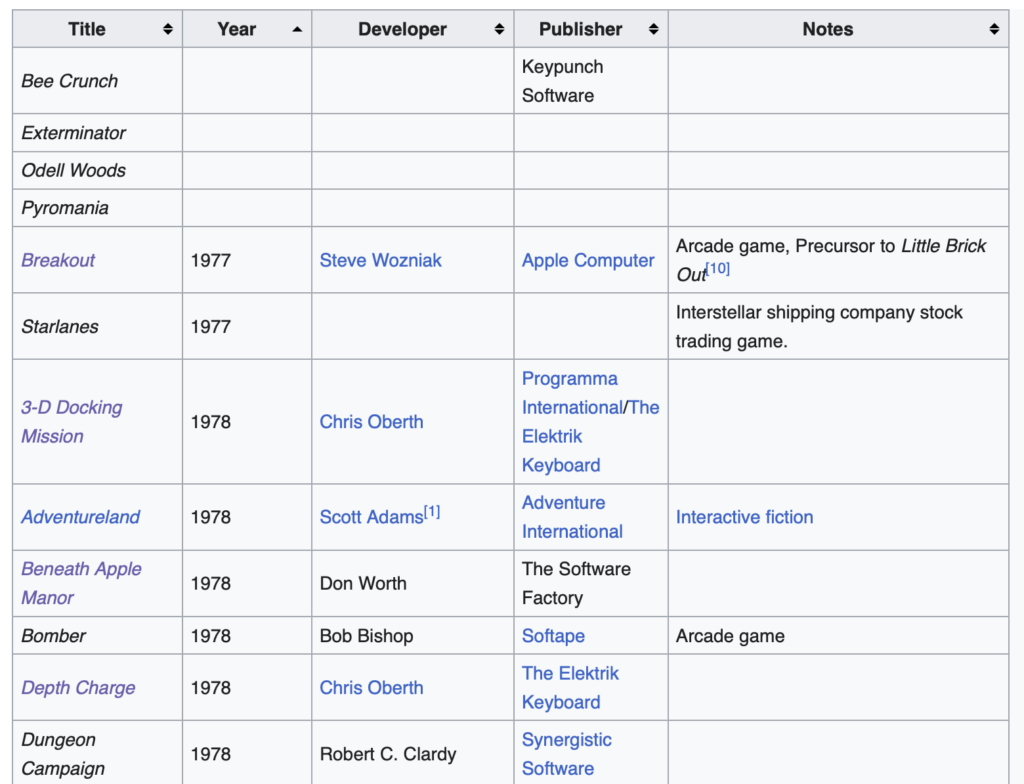
Task: Open the Synergistic Software publisher link
Action: (x=567, y=754)
